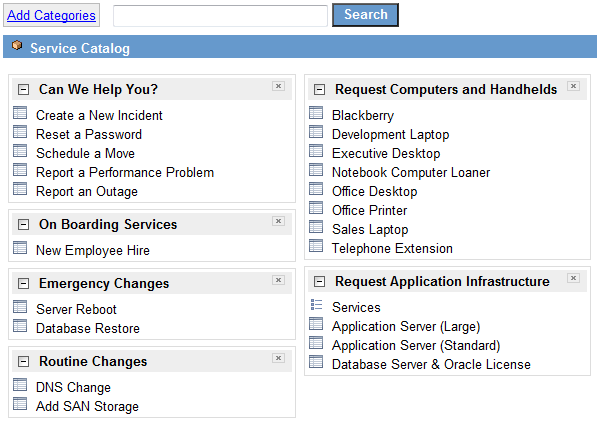Open Reset a Password
This screenshot has width=597, height=425.
click(x=89, y=134)
